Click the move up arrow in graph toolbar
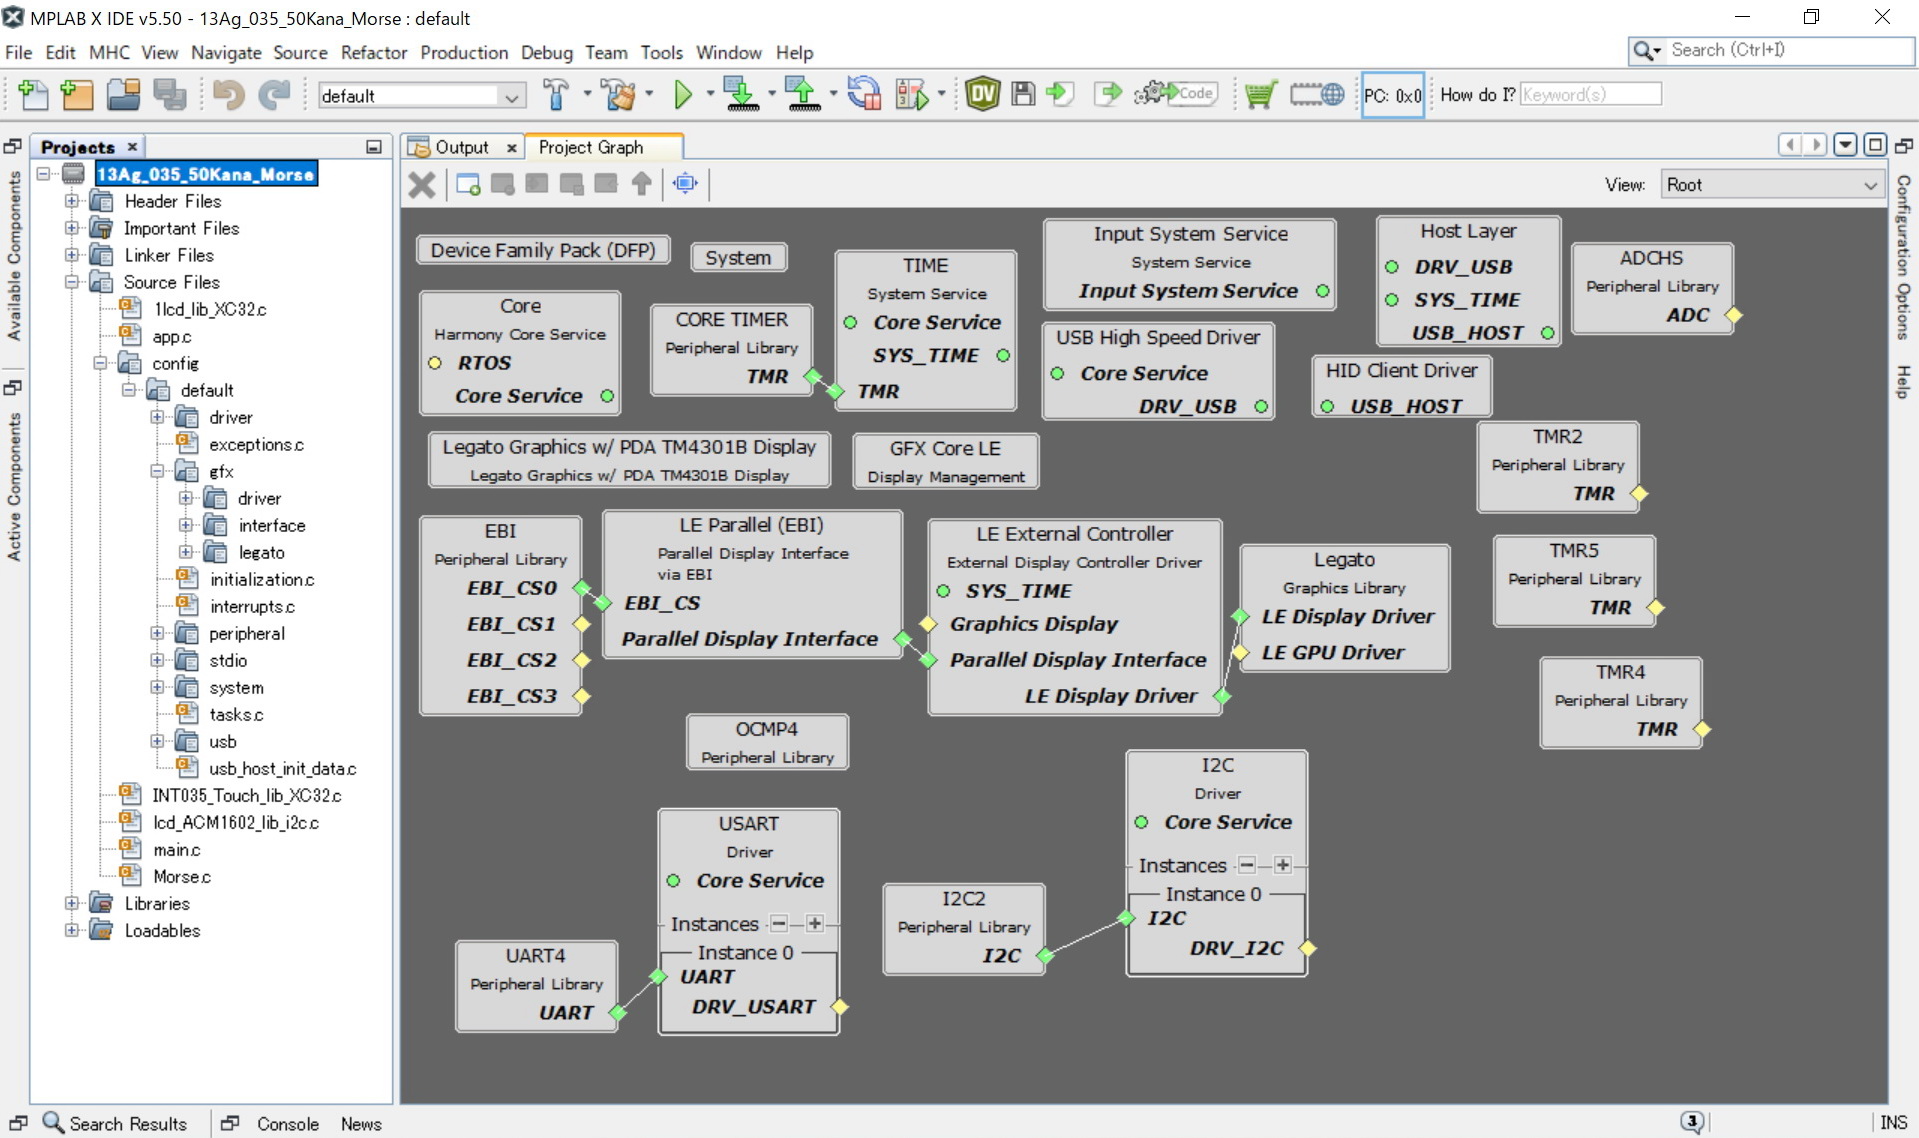 coord(642,183)
